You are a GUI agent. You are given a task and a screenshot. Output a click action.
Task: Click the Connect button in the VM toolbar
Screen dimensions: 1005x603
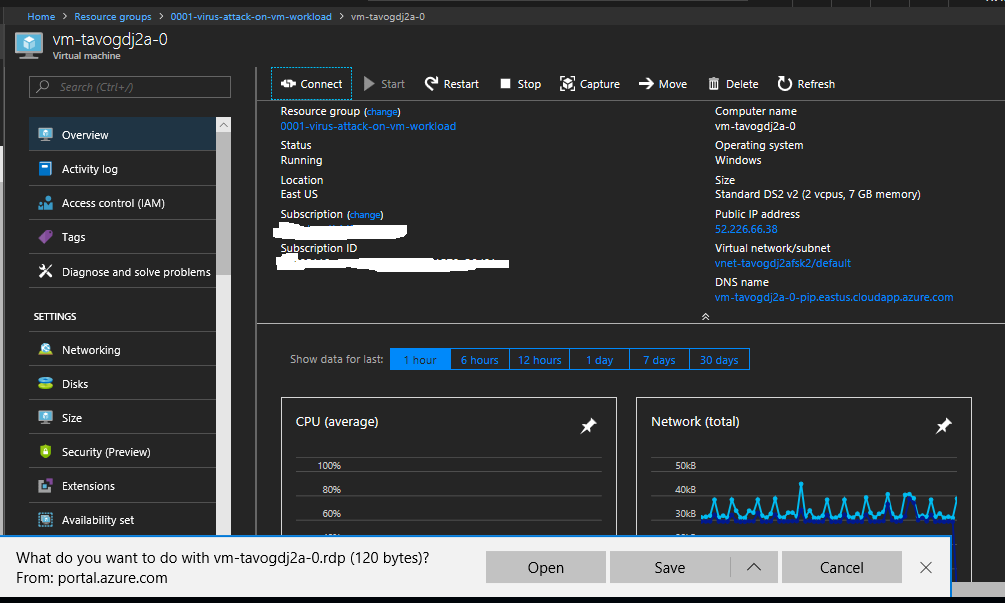tap(311, 84)
